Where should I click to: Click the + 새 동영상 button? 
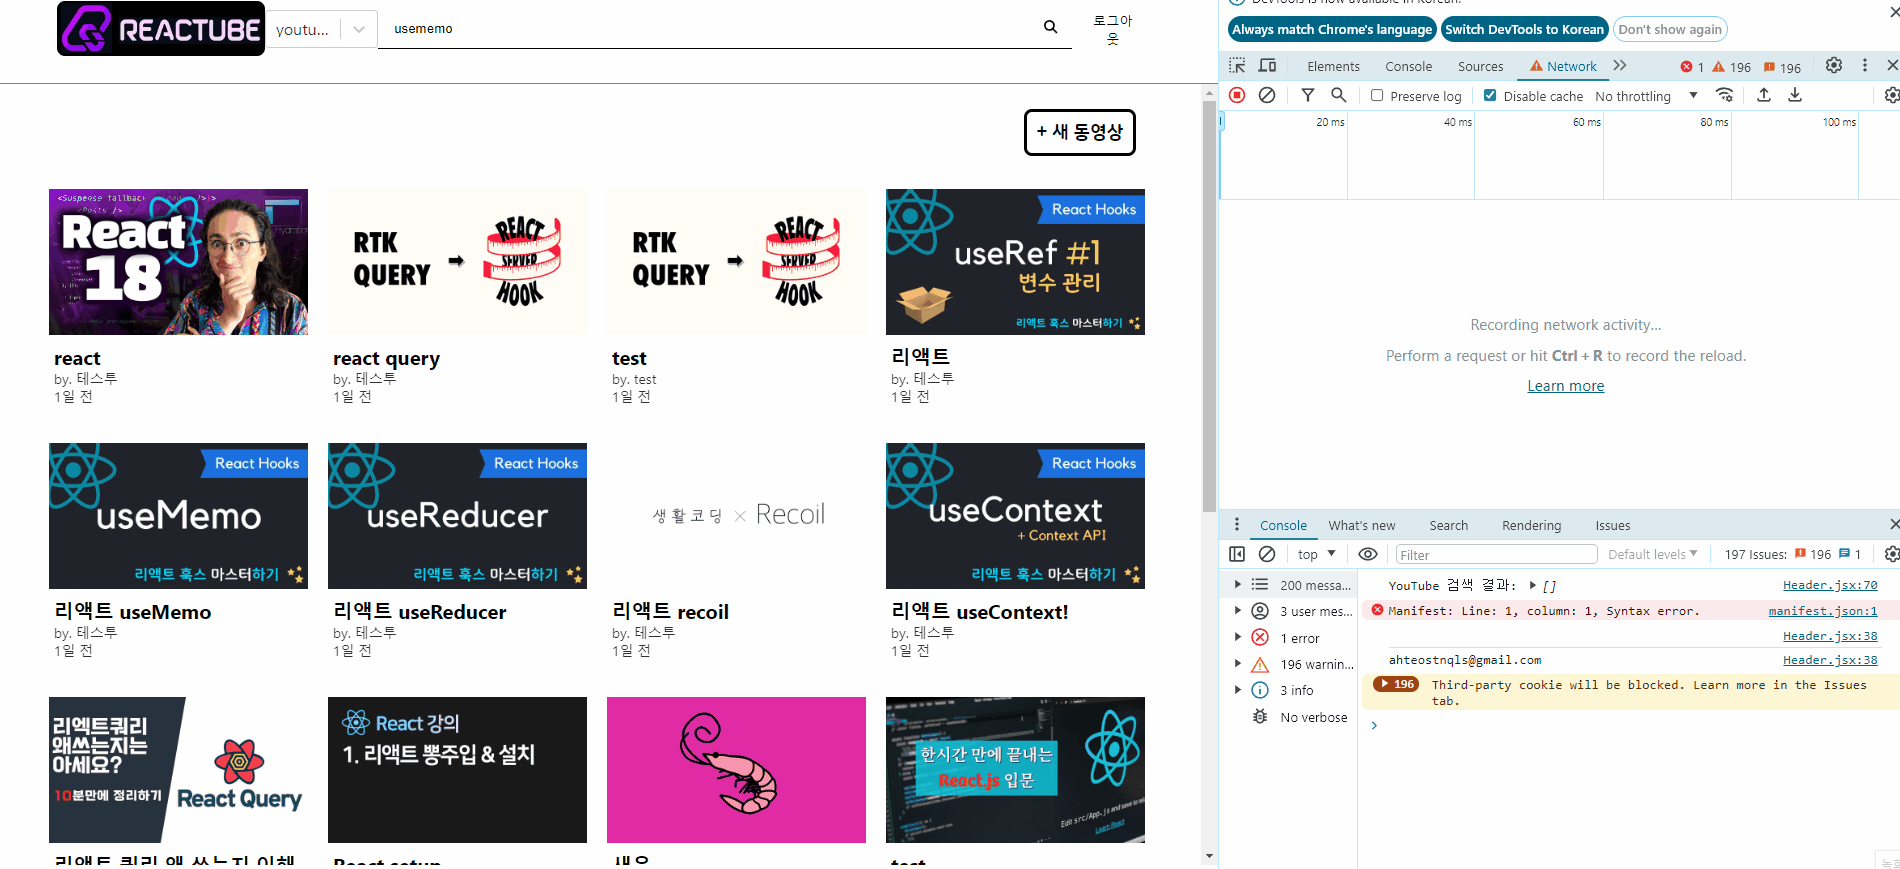1079,132
